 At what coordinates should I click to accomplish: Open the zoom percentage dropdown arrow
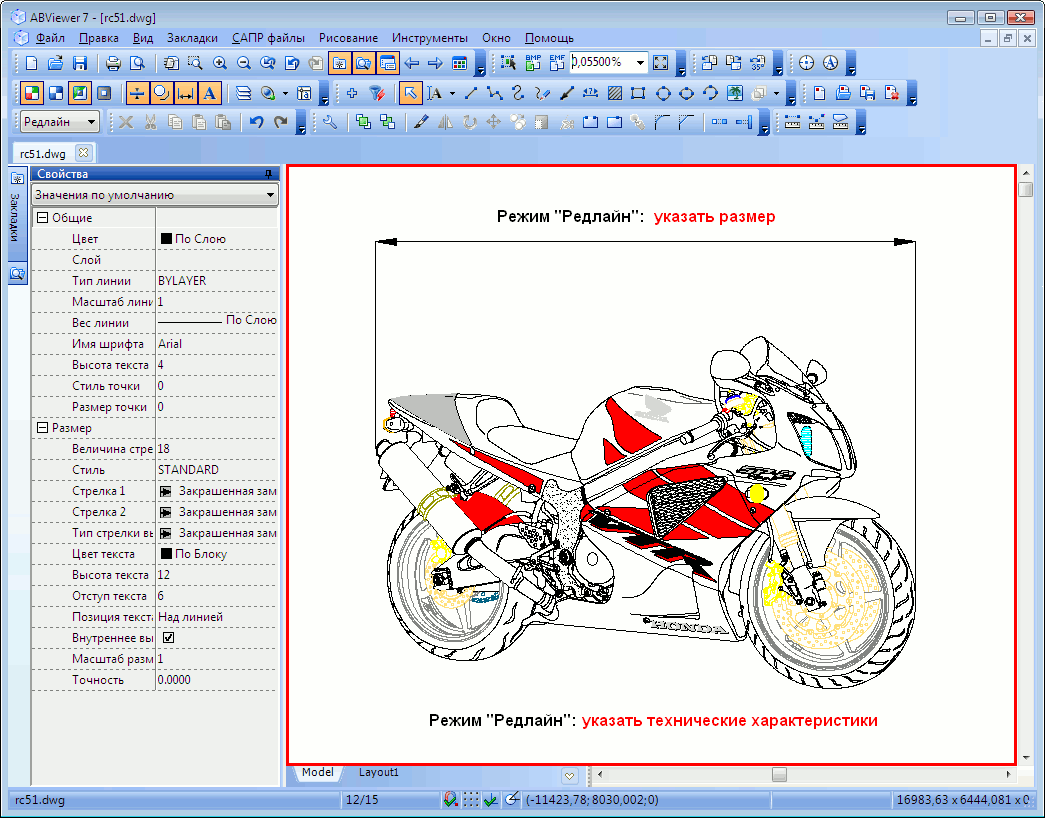(x=640, y=63)
